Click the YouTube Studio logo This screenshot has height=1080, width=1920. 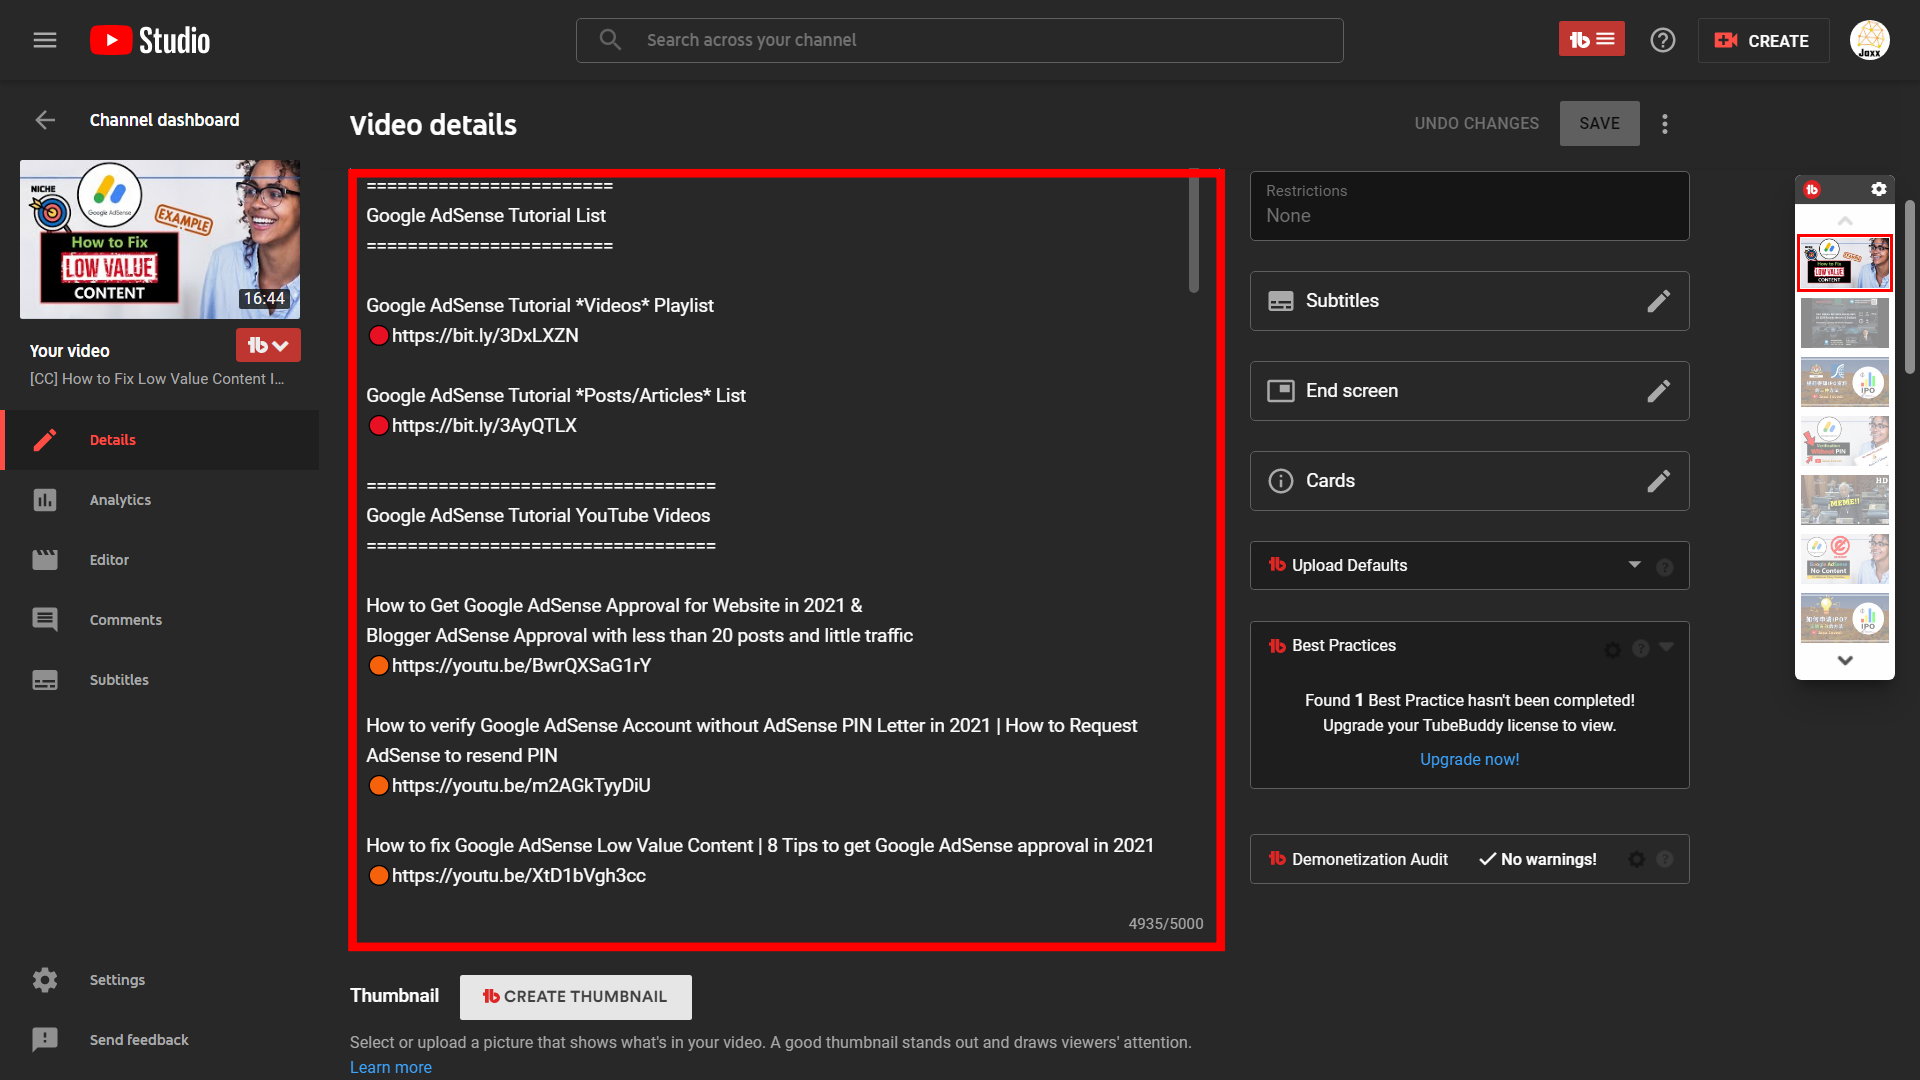[x=150, y=40]
